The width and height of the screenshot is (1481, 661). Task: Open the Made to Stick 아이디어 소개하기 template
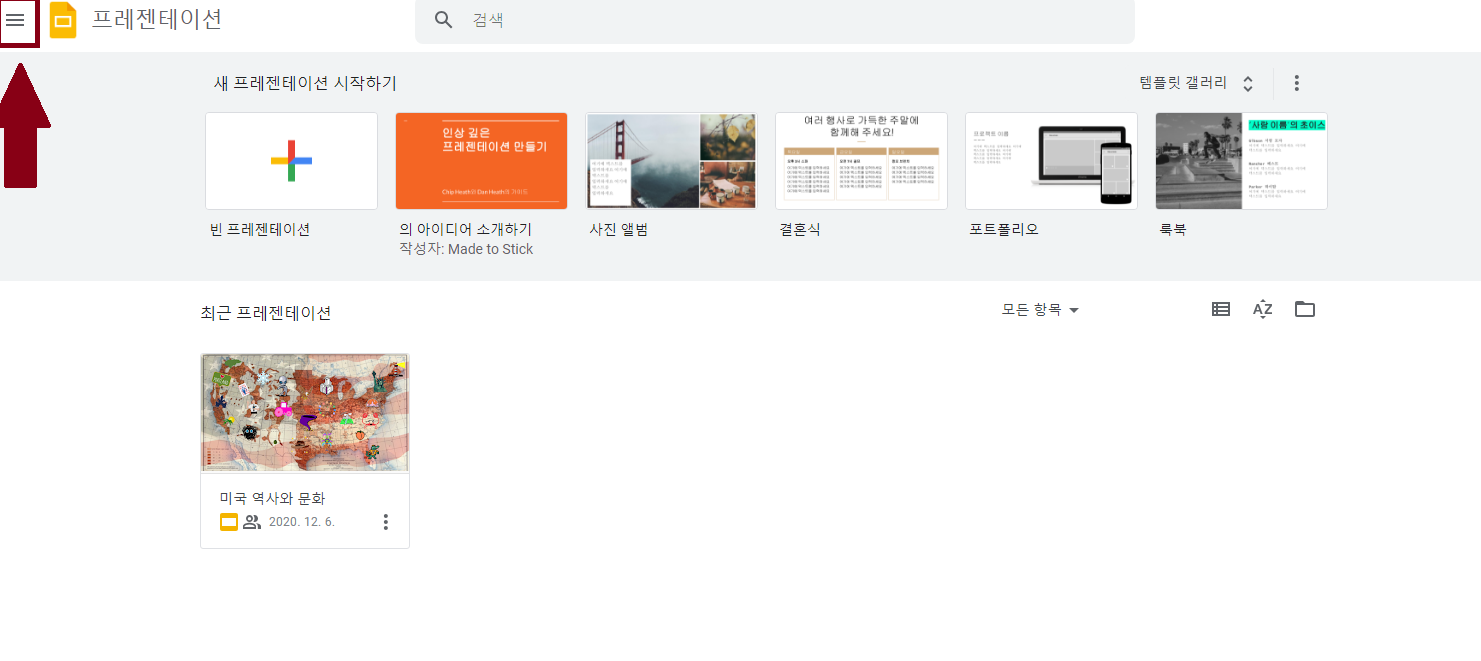[x=481, y=161]
